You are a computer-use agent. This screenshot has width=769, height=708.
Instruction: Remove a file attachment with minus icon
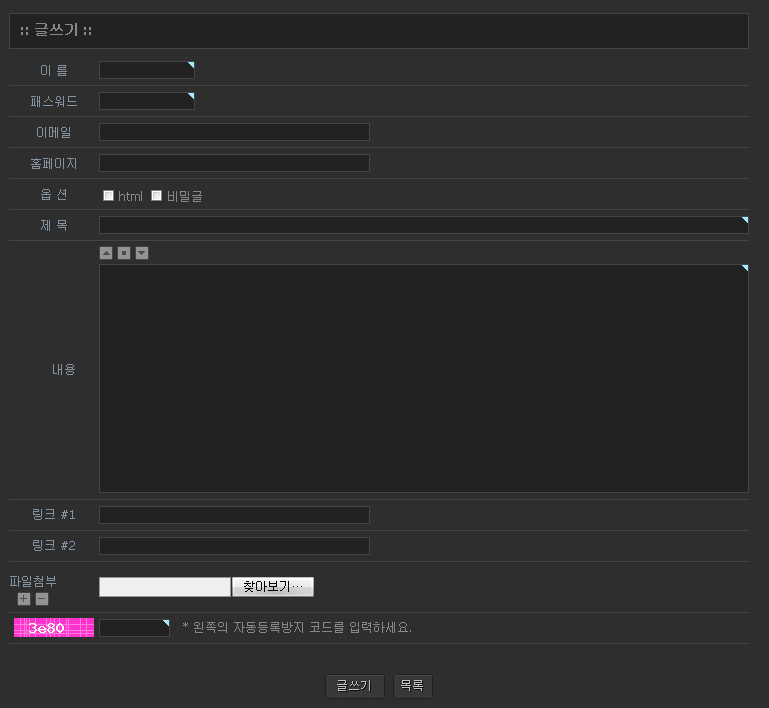coord(42,599)
